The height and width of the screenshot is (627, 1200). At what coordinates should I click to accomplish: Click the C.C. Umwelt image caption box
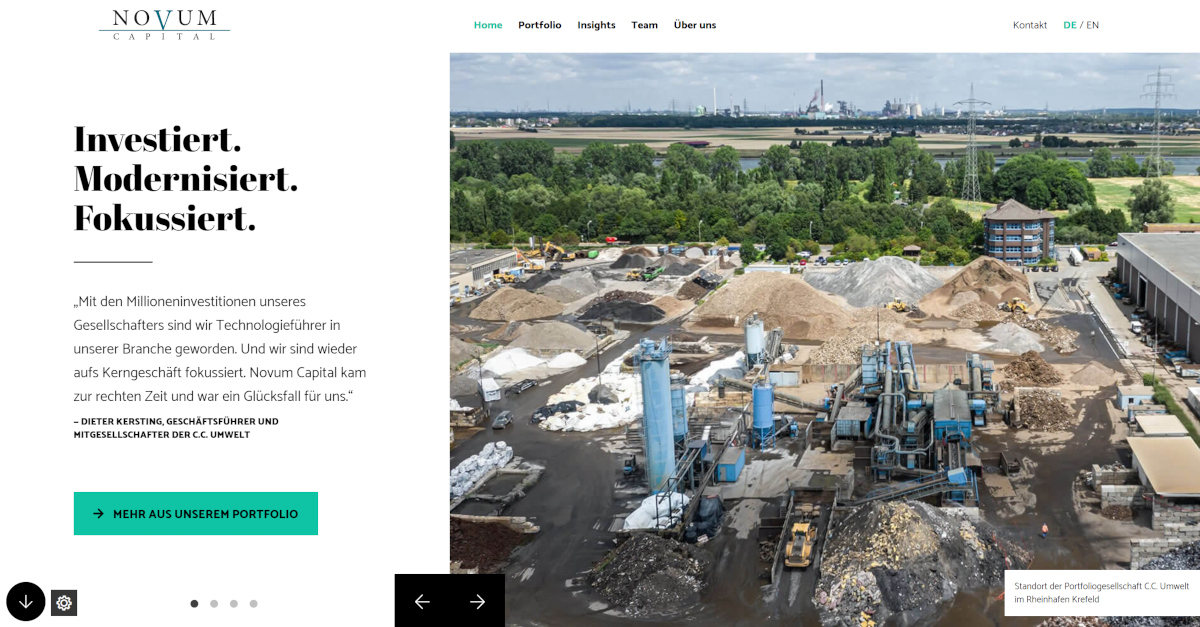click(1102, 593)
